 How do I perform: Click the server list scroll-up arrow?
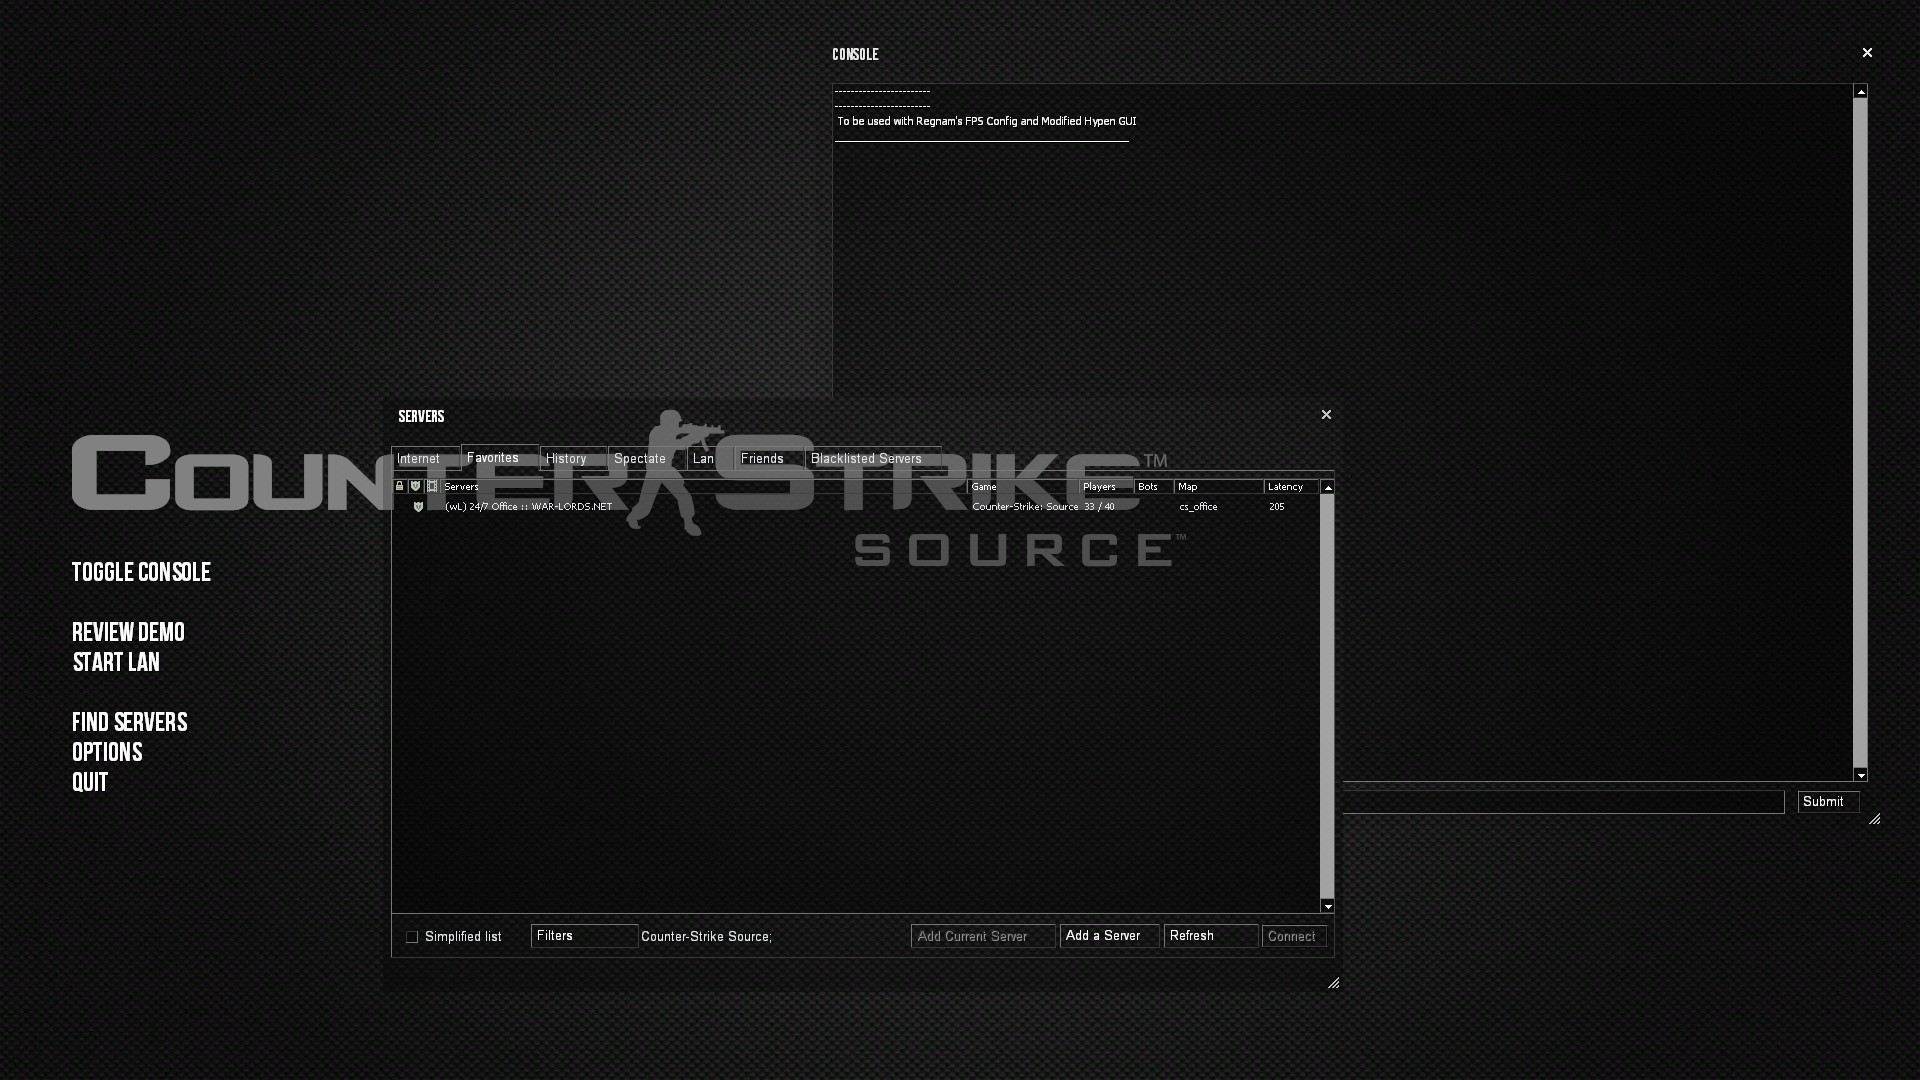(1328, 487)
